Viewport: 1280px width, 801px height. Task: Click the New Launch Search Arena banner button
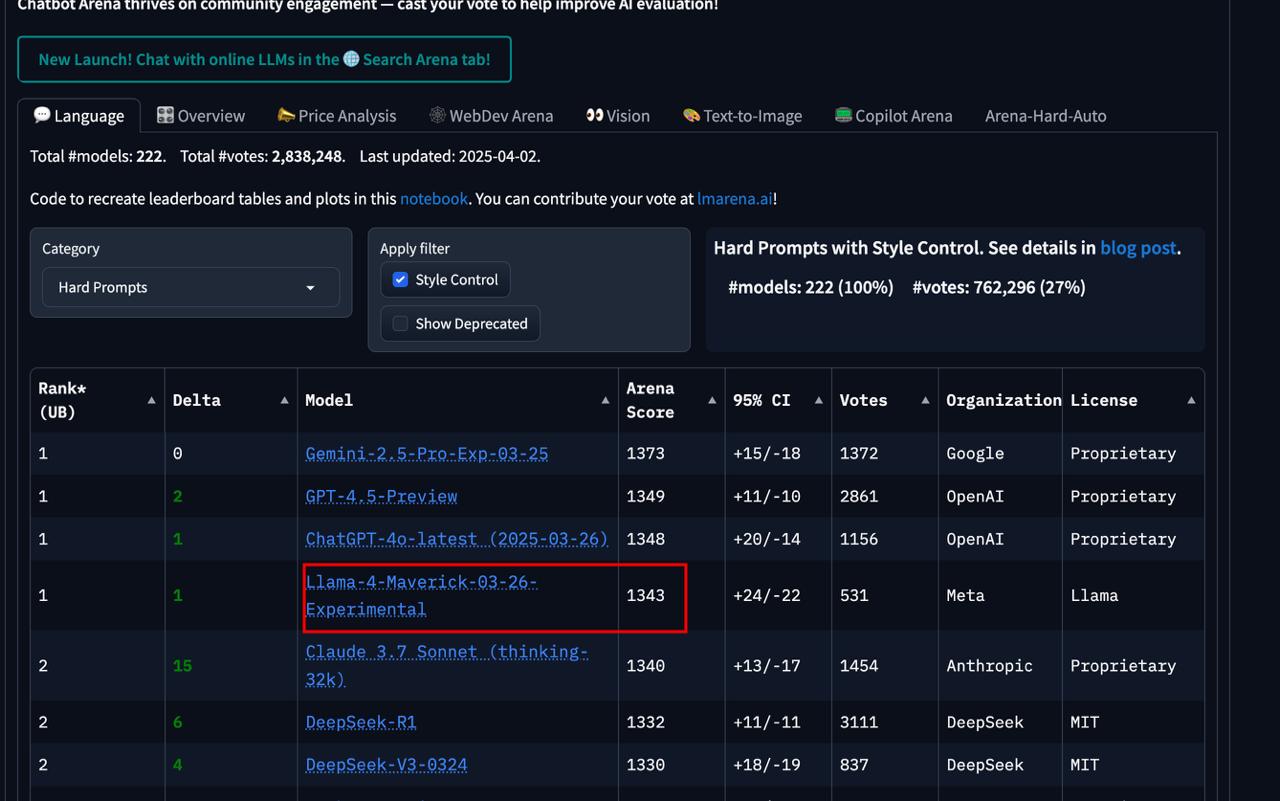click(264, 59)
